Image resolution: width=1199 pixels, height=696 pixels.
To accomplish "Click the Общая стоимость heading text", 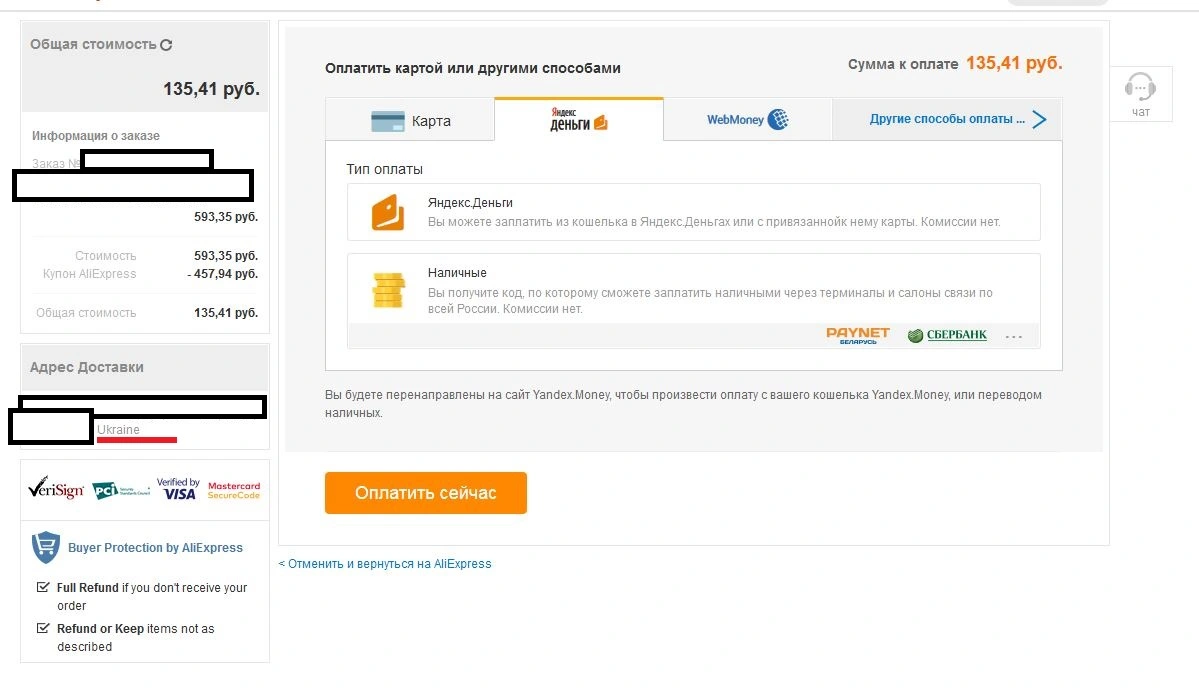I will pyautogui.click(x=93, y=44).
